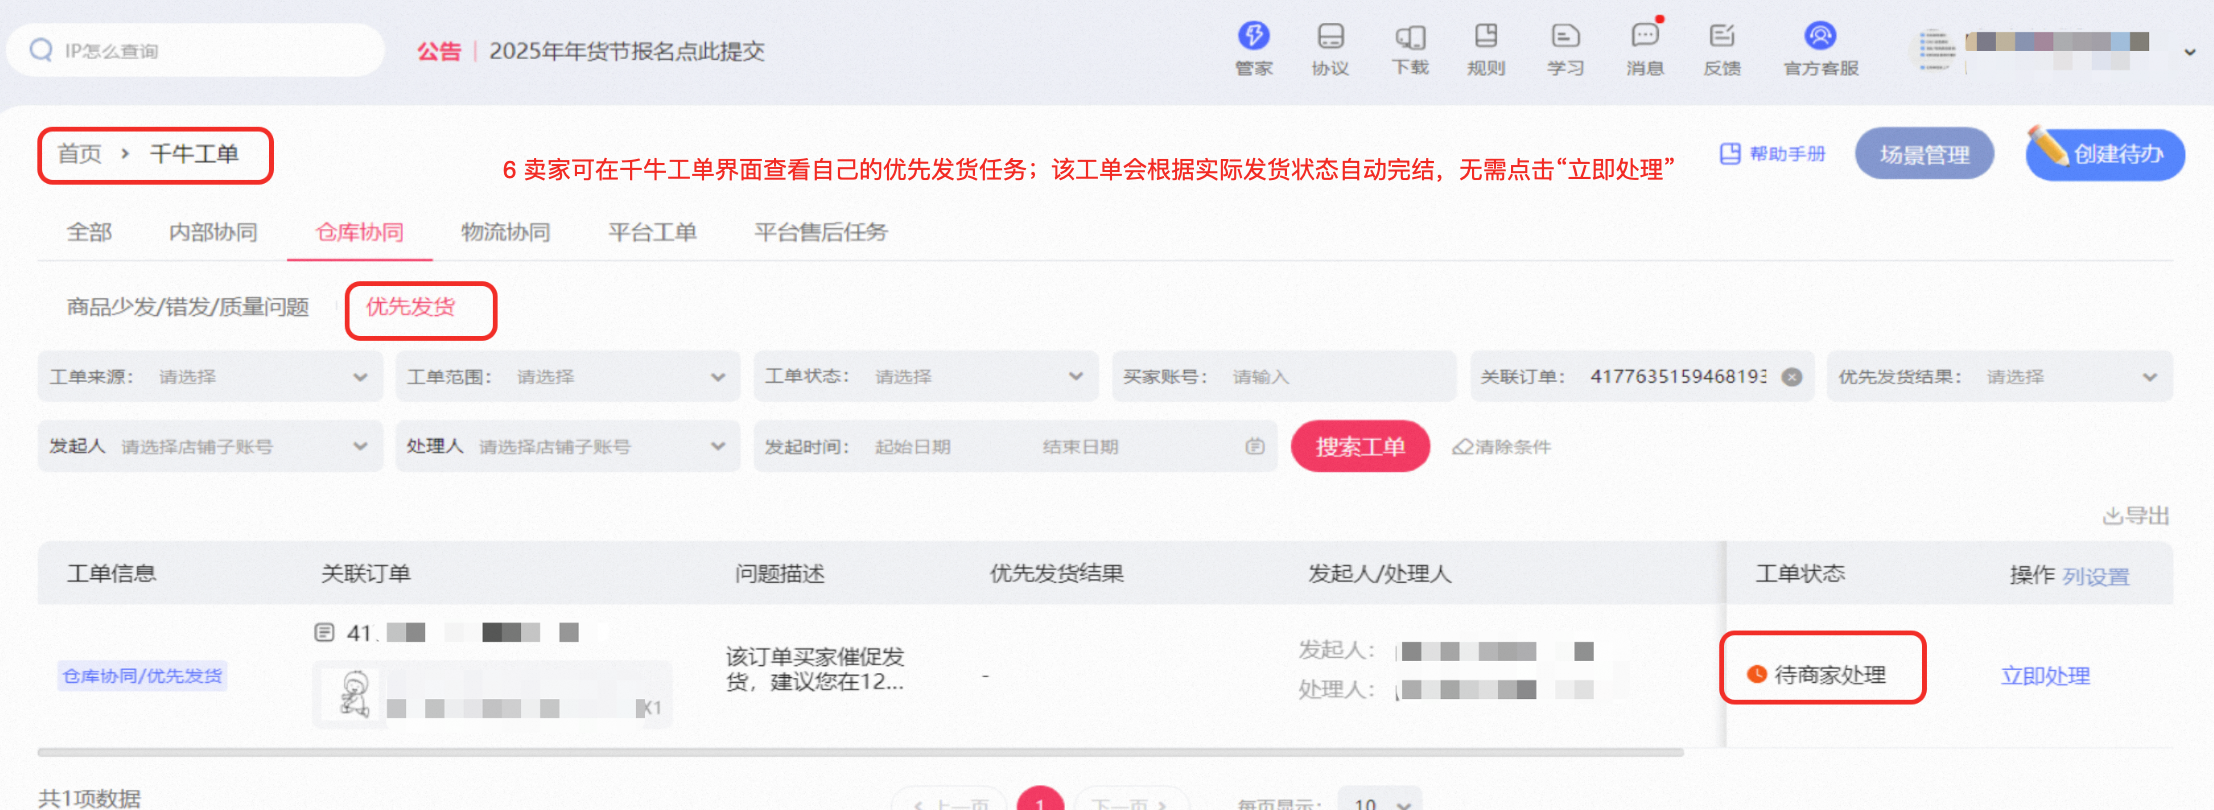Switch to the 平台售后任务 tab
The height and width of the screenshot is (810, 2214).
click(821, 232)
